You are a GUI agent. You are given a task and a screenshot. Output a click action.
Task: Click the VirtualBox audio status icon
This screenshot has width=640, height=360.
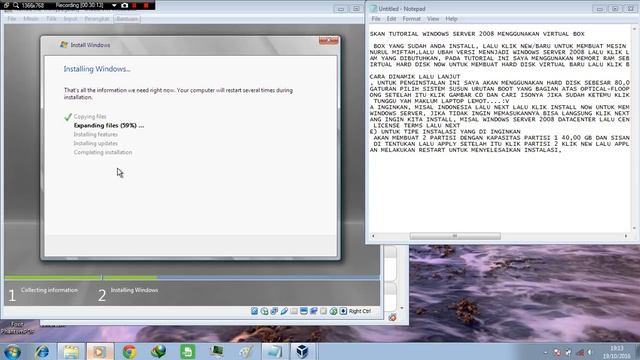click(x=274, y=311)
